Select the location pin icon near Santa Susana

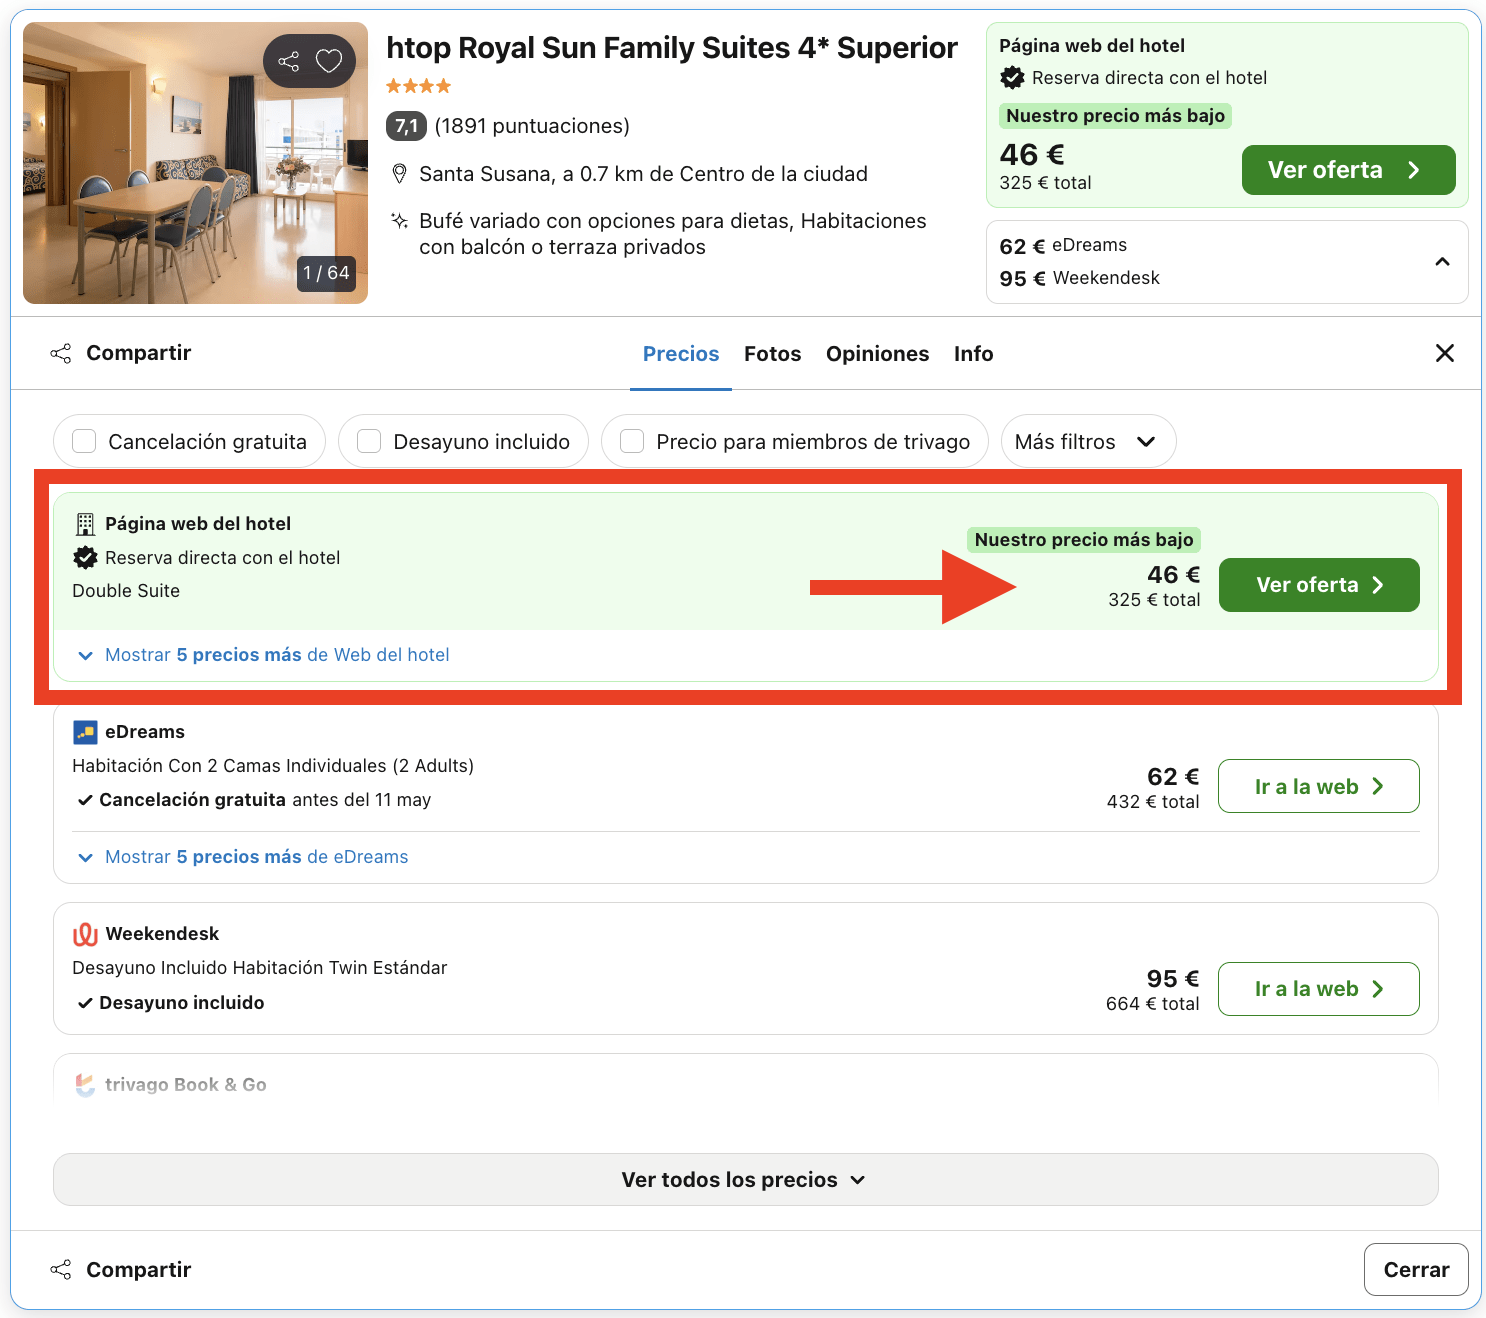pyautogui.click(x=399, y=172)
